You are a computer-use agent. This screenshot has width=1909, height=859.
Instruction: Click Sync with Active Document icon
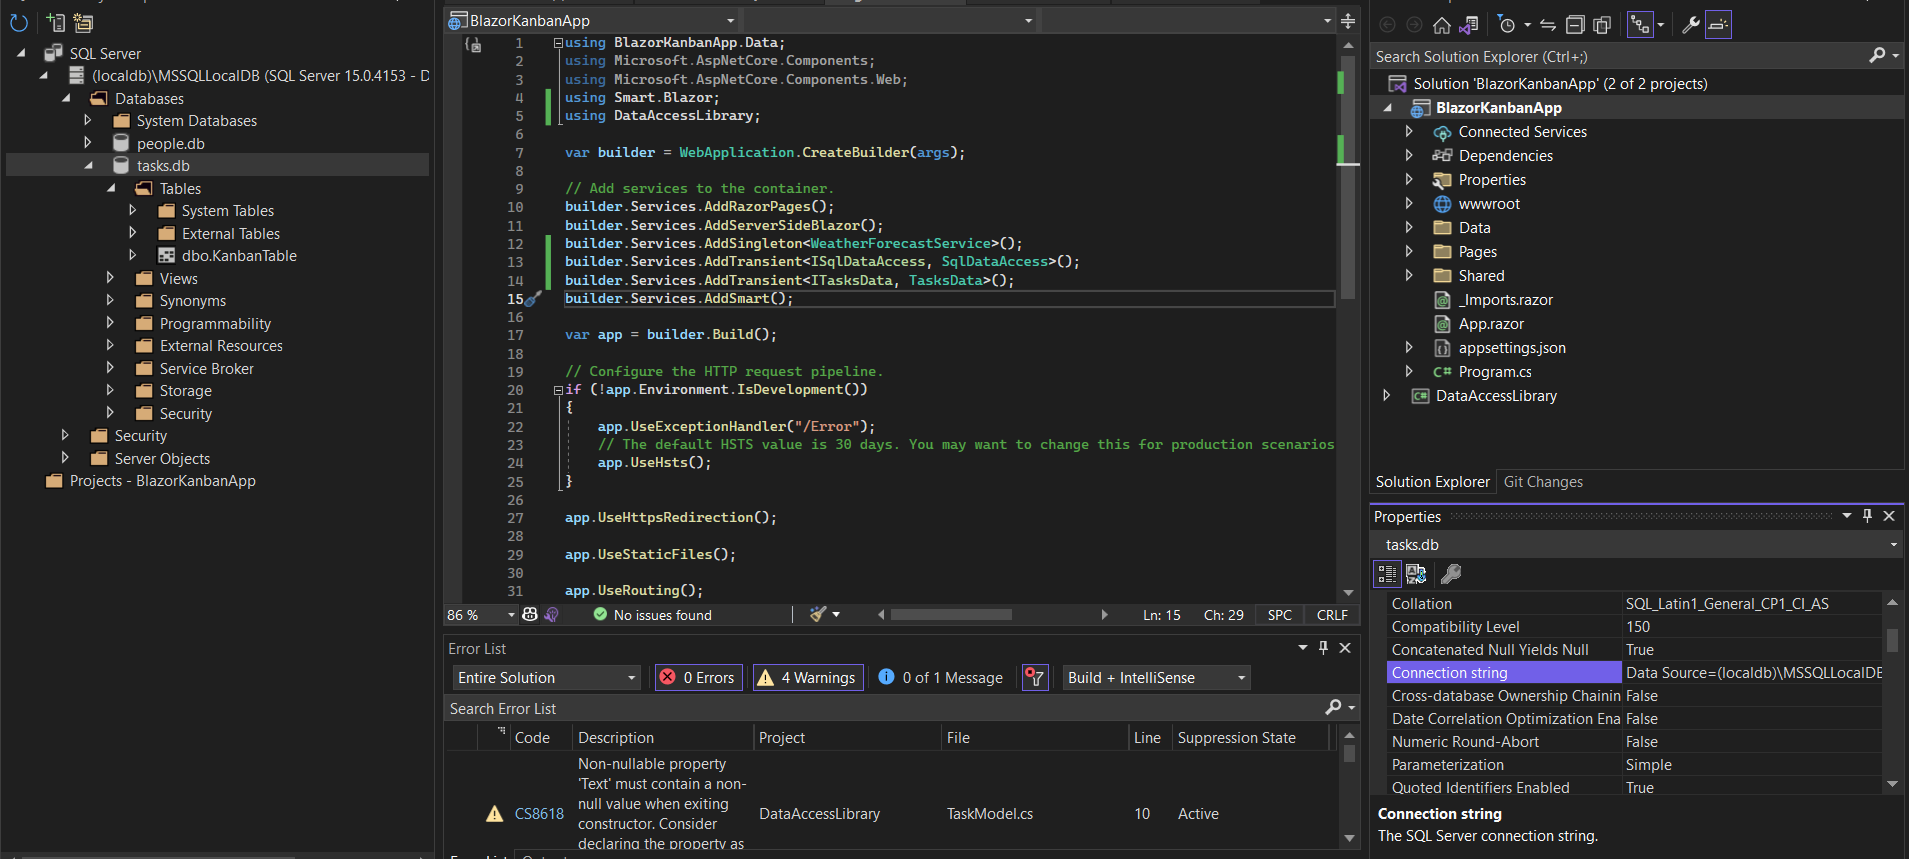(1548, 25)
